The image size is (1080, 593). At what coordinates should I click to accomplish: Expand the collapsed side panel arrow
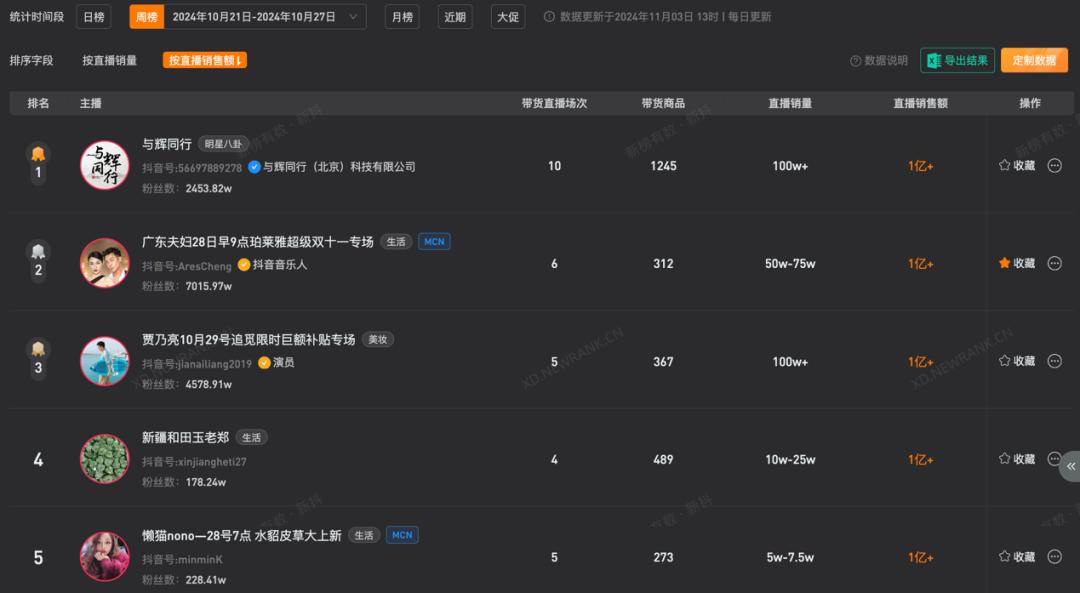(x=1070, y=466)
